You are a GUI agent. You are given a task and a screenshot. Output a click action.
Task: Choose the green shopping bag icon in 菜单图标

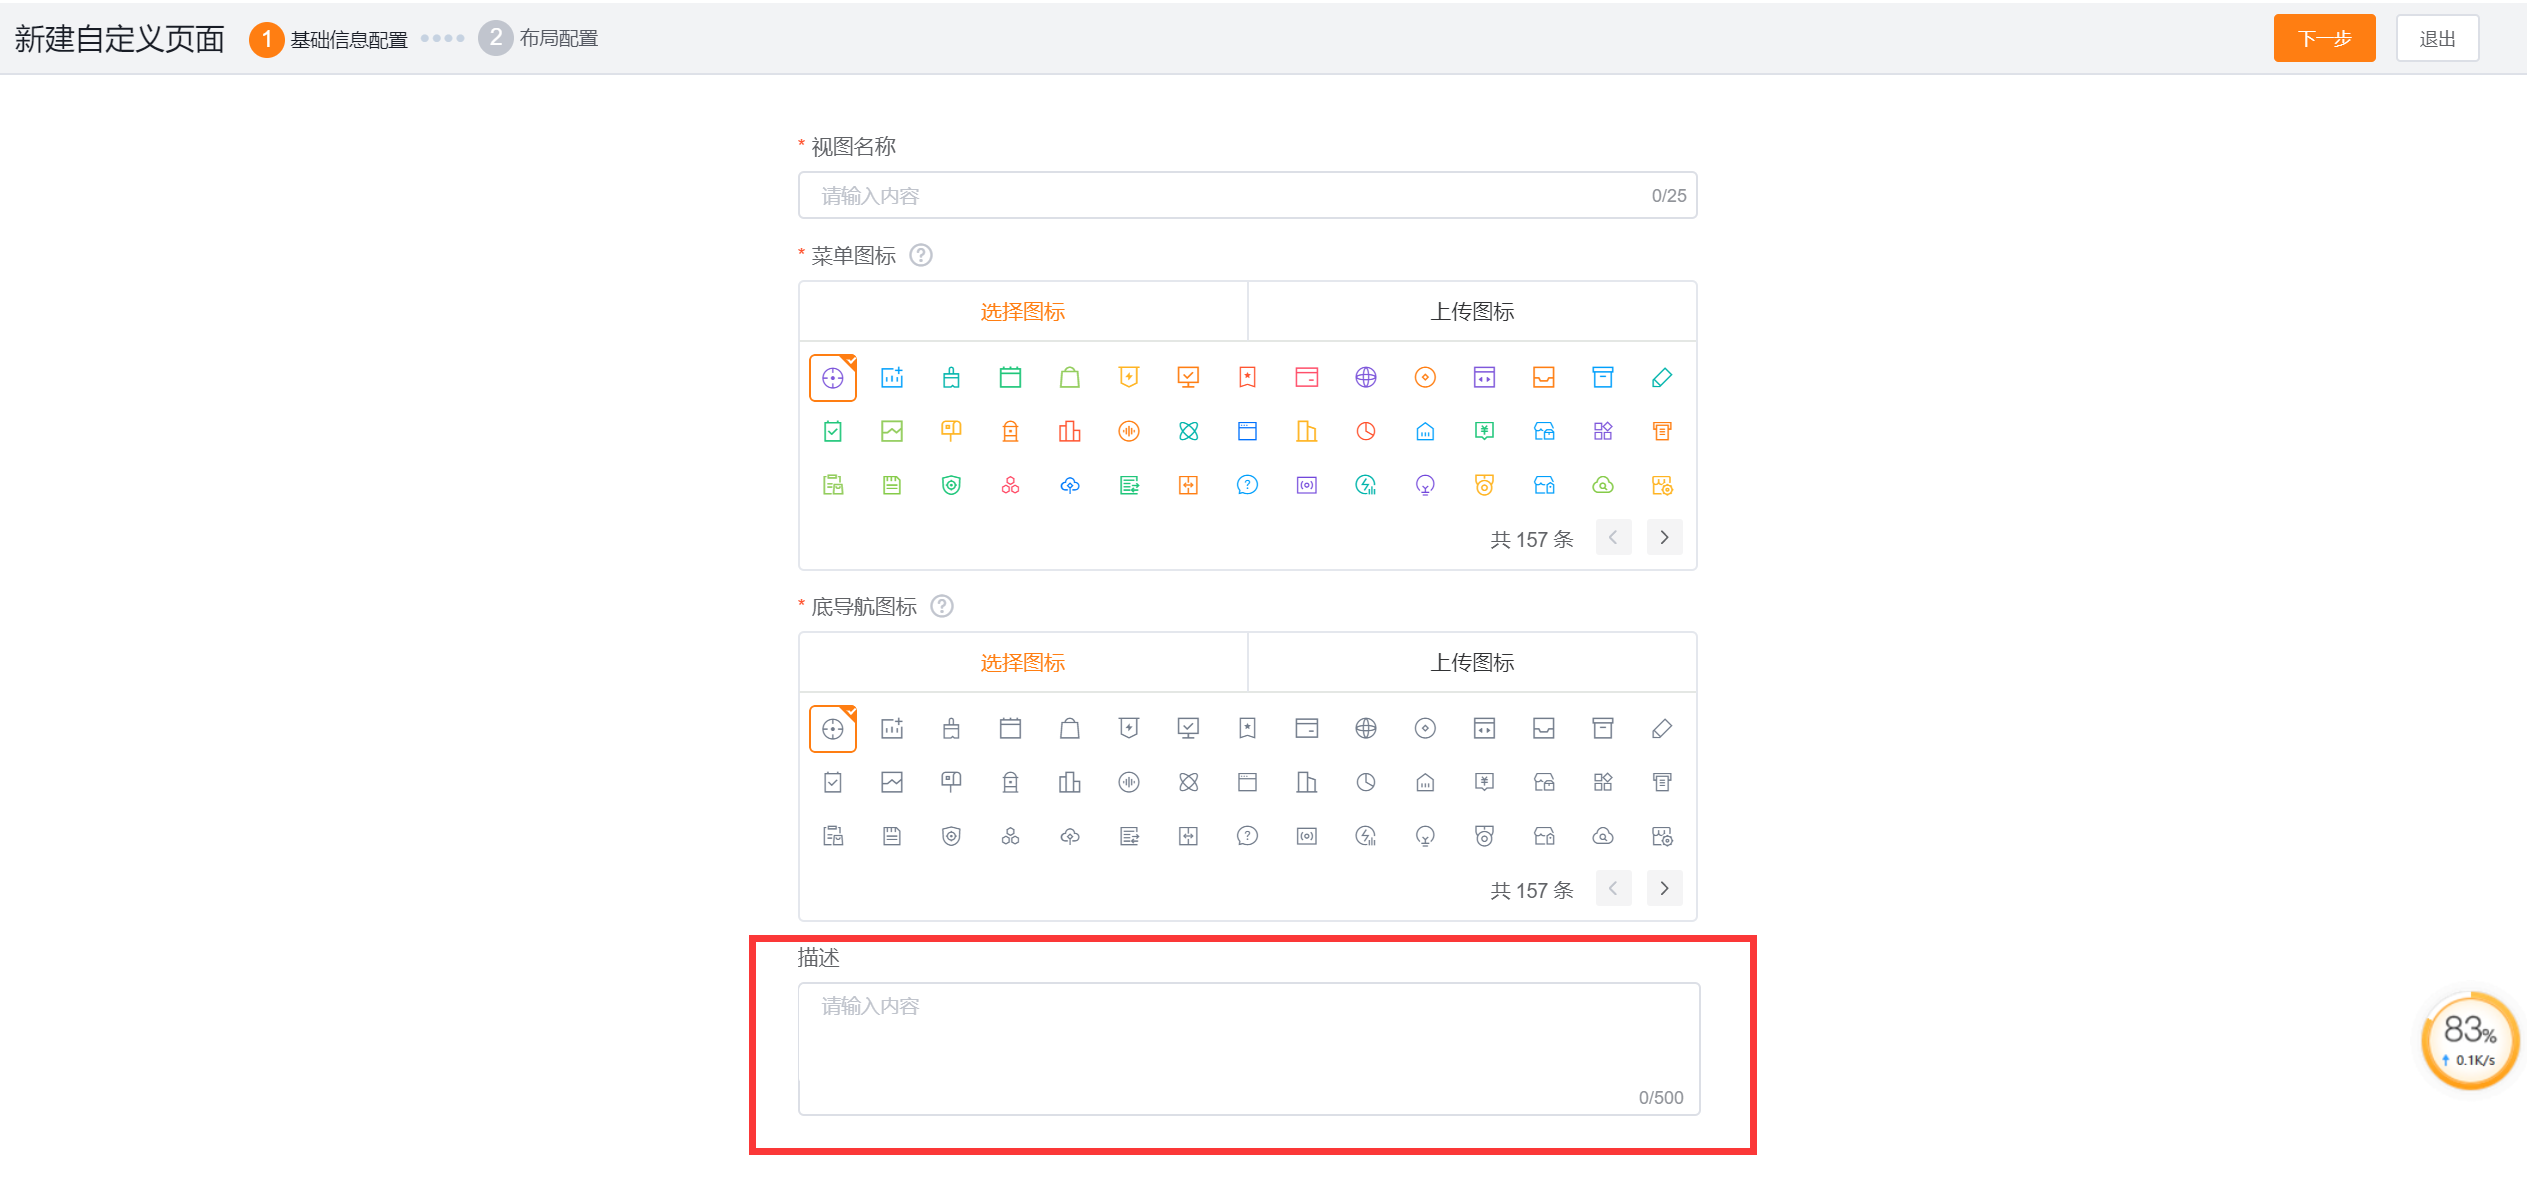click(1070, 378)
